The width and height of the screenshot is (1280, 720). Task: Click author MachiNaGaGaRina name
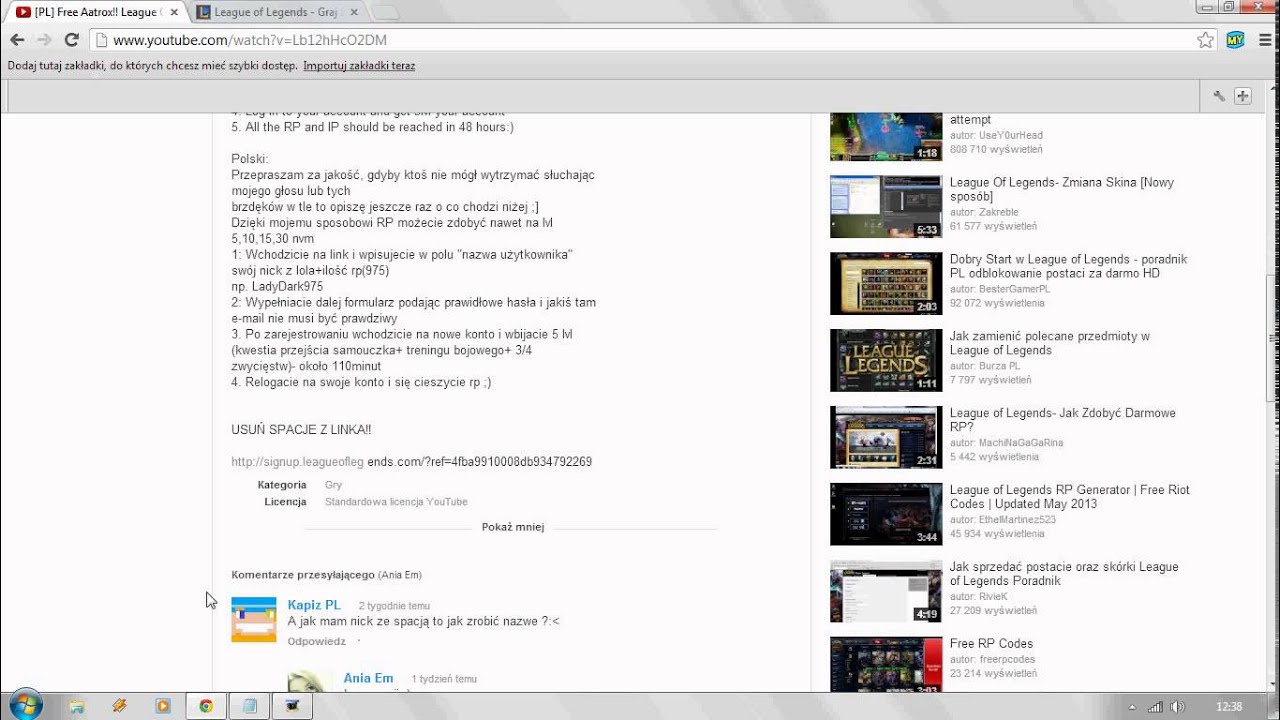1020,443
